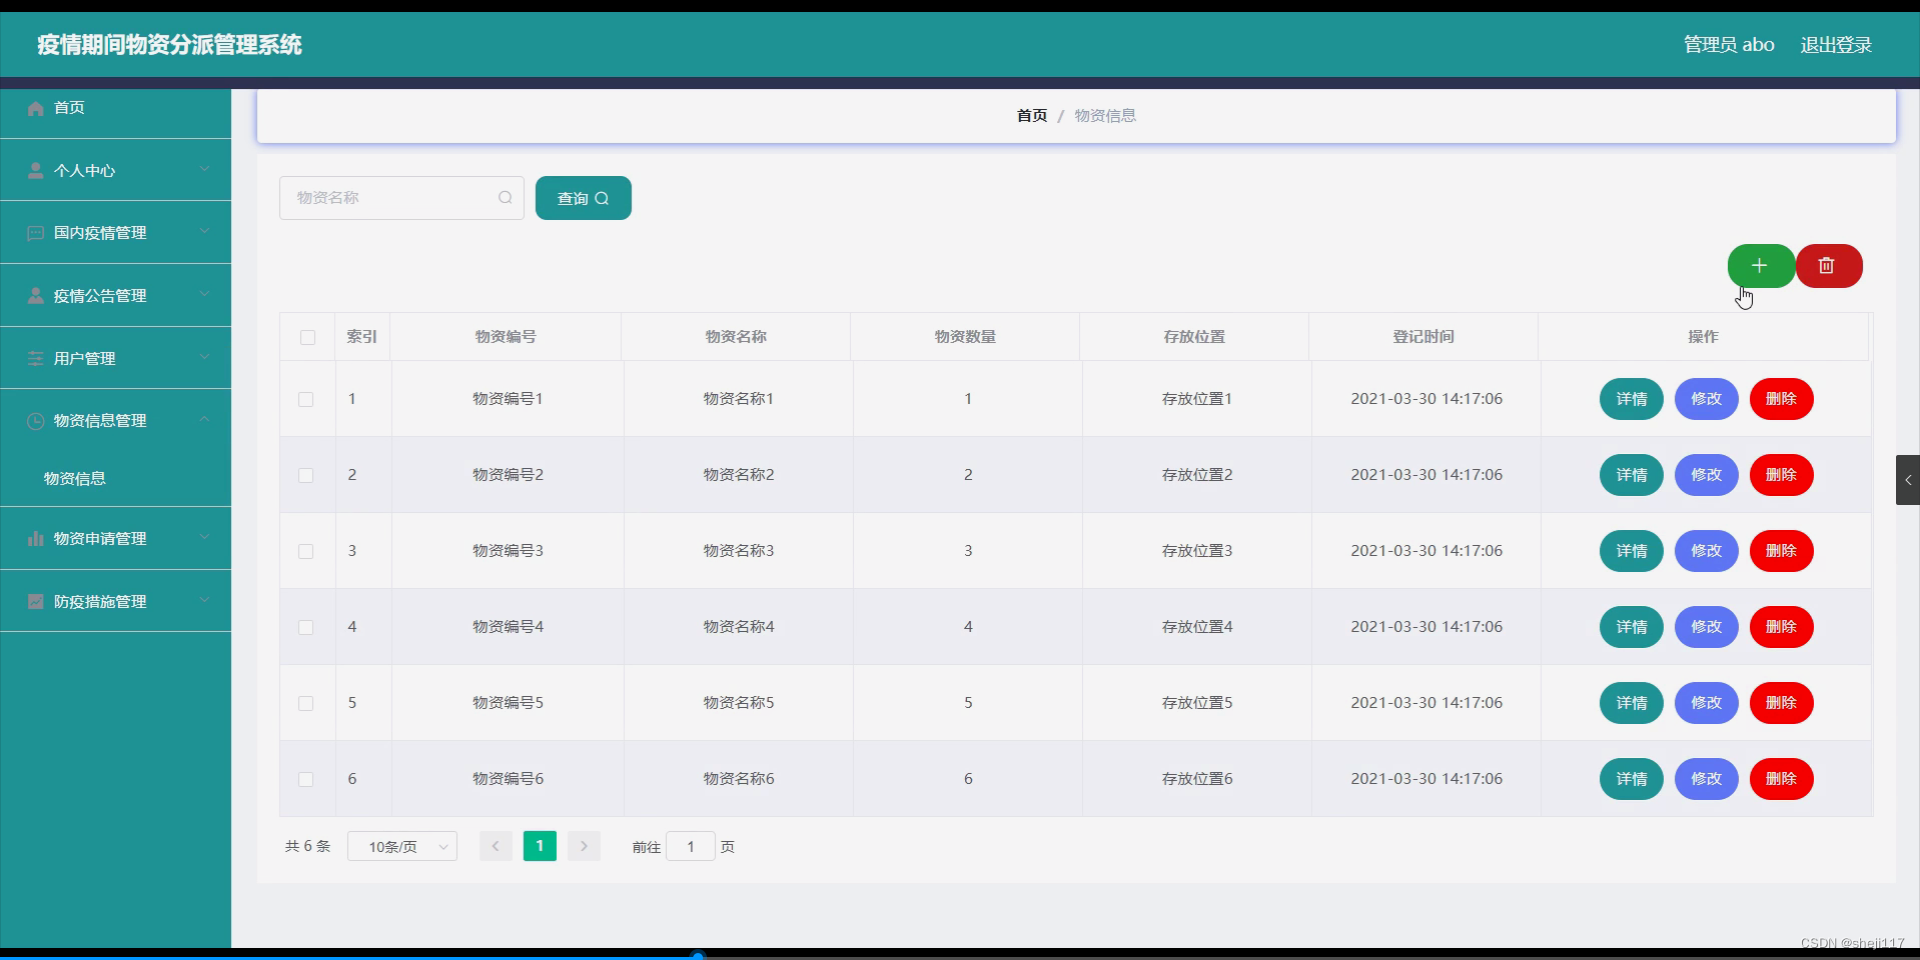Screen dimensions: 1920x960
Task: Expand the 国内疫情管理 menu chevron
Action: (205, 231)
